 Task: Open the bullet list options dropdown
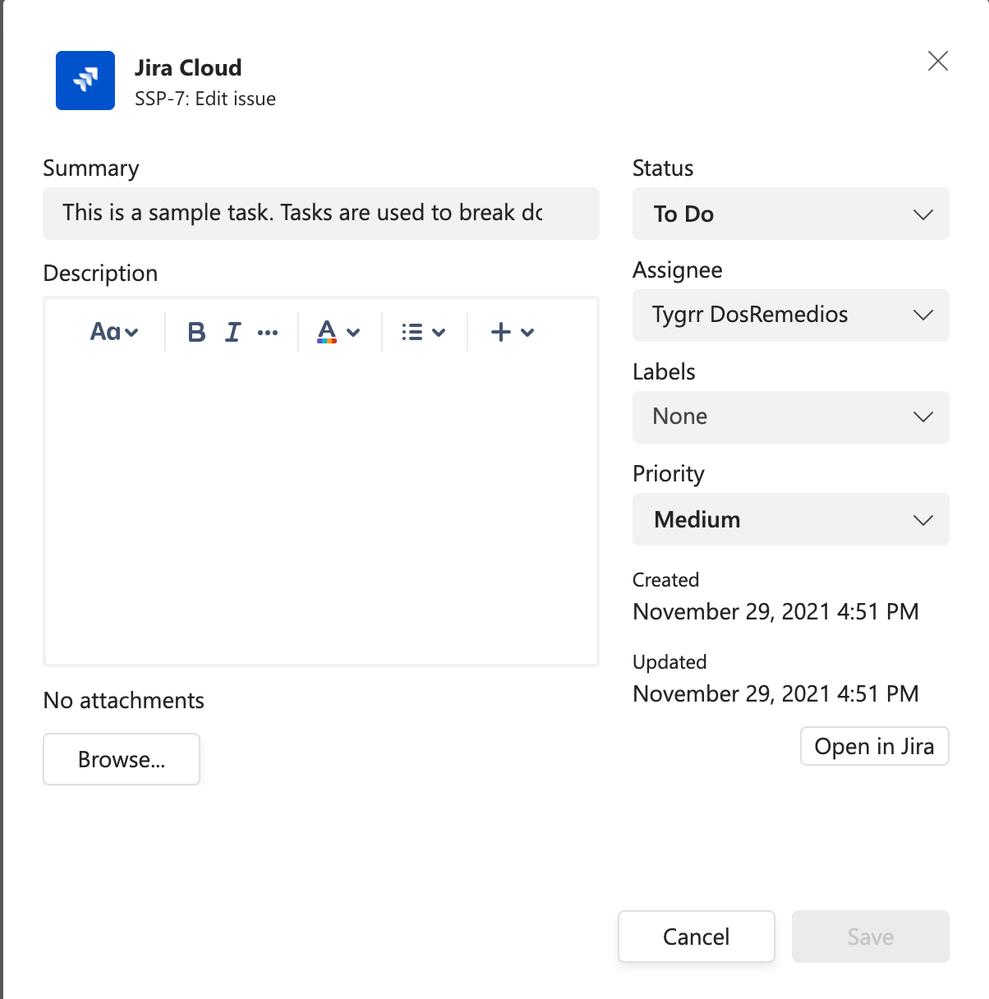pos(423,332)
